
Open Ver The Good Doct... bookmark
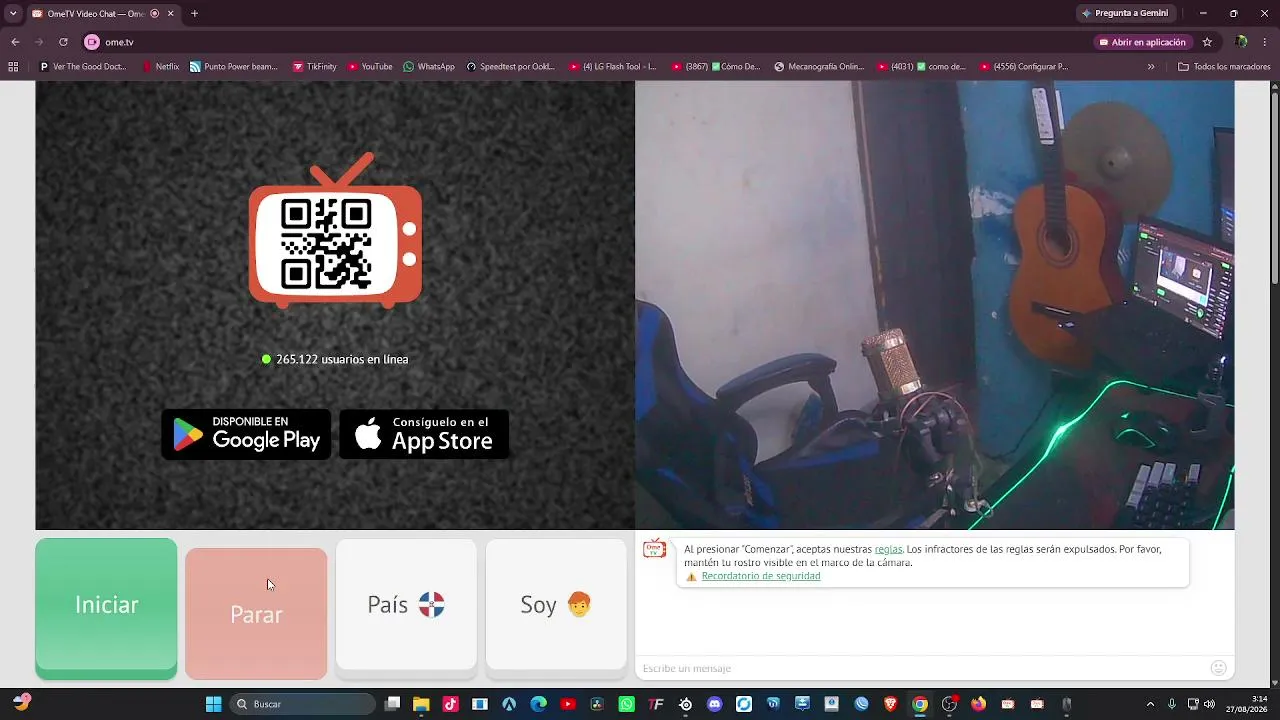83,67
